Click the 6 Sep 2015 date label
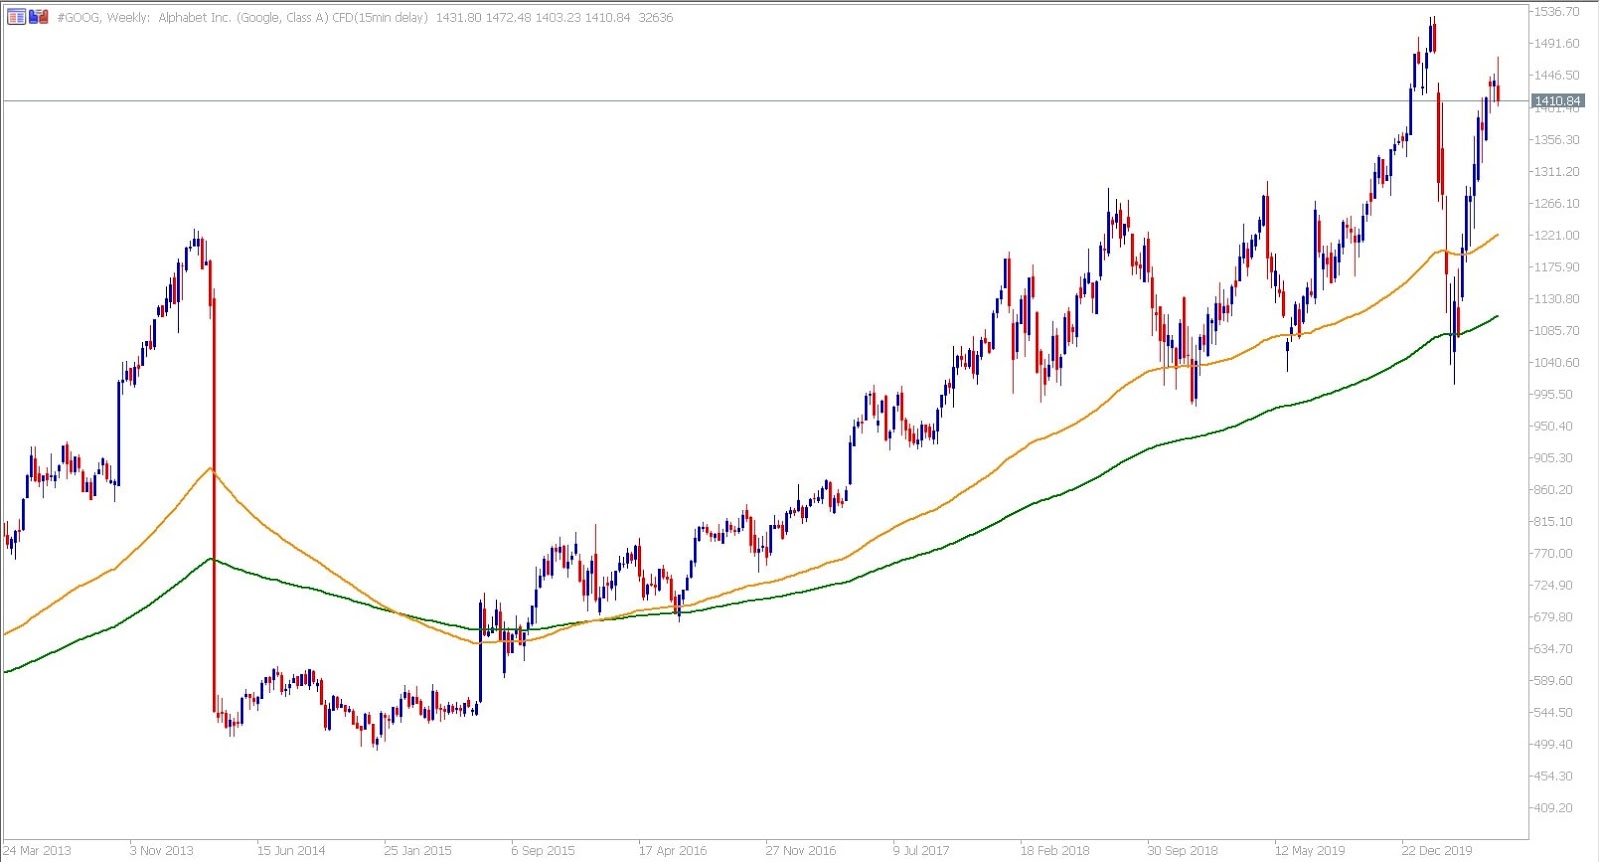The width and height of the screenshot is (1600, 862). (x=543, y=851)
